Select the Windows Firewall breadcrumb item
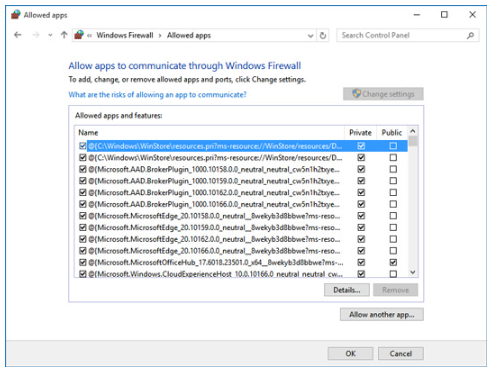This screenshot has height=374, width=493. 125,35
